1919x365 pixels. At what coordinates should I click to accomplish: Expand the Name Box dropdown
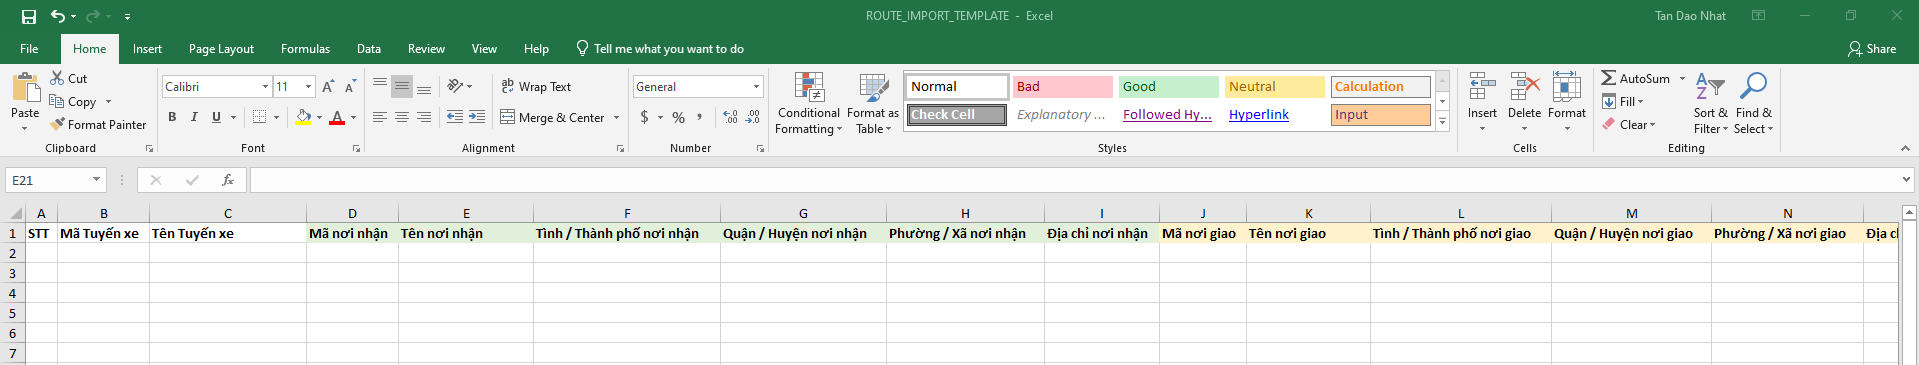pyautogui.click(x=97, y=180)
